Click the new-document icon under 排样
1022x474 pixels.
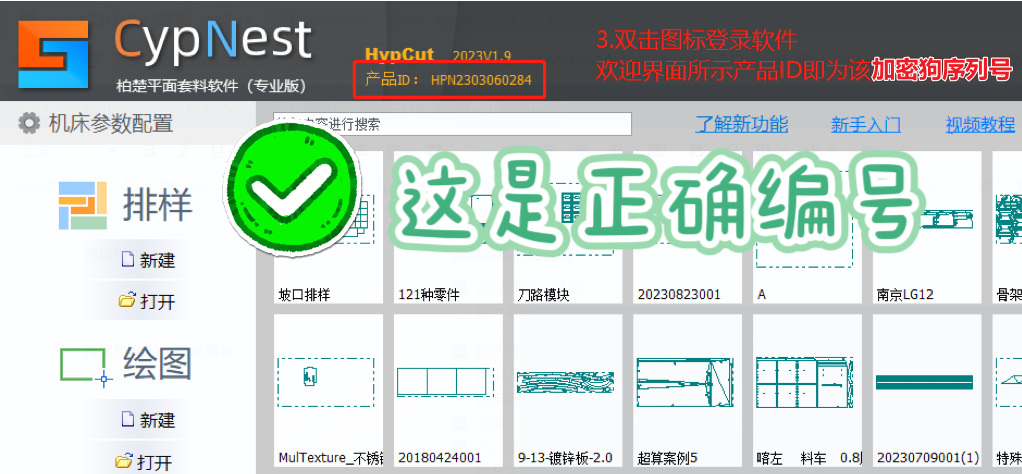(x=128, y=259)
